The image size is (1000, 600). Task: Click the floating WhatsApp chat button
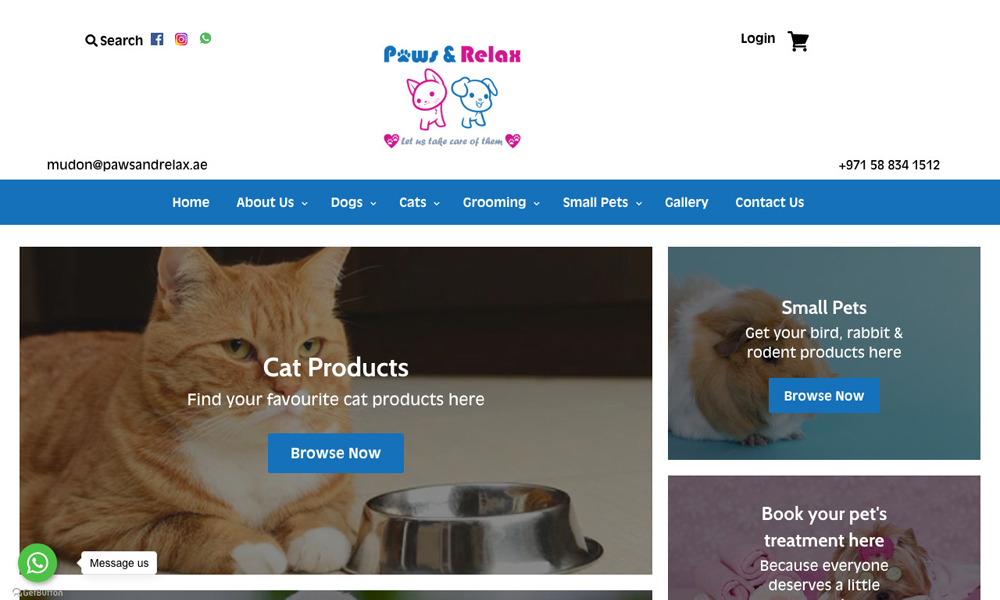[38, 562]
